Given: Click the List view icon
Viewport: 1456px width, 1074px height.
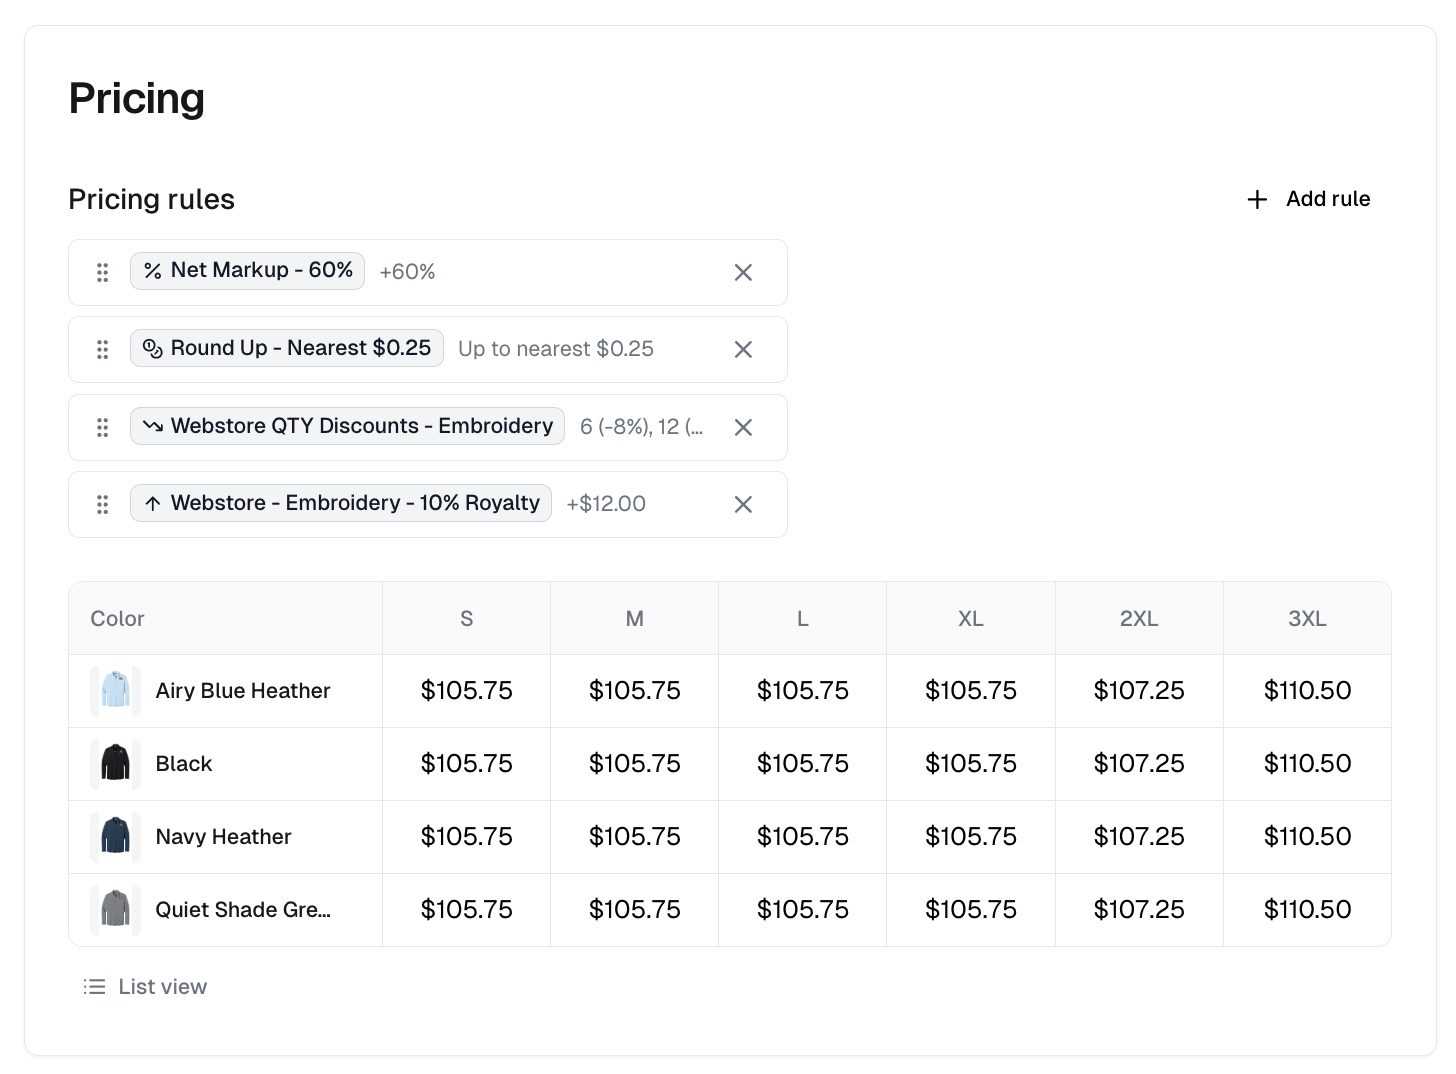Looking at the screenshot, I should 94,987.
